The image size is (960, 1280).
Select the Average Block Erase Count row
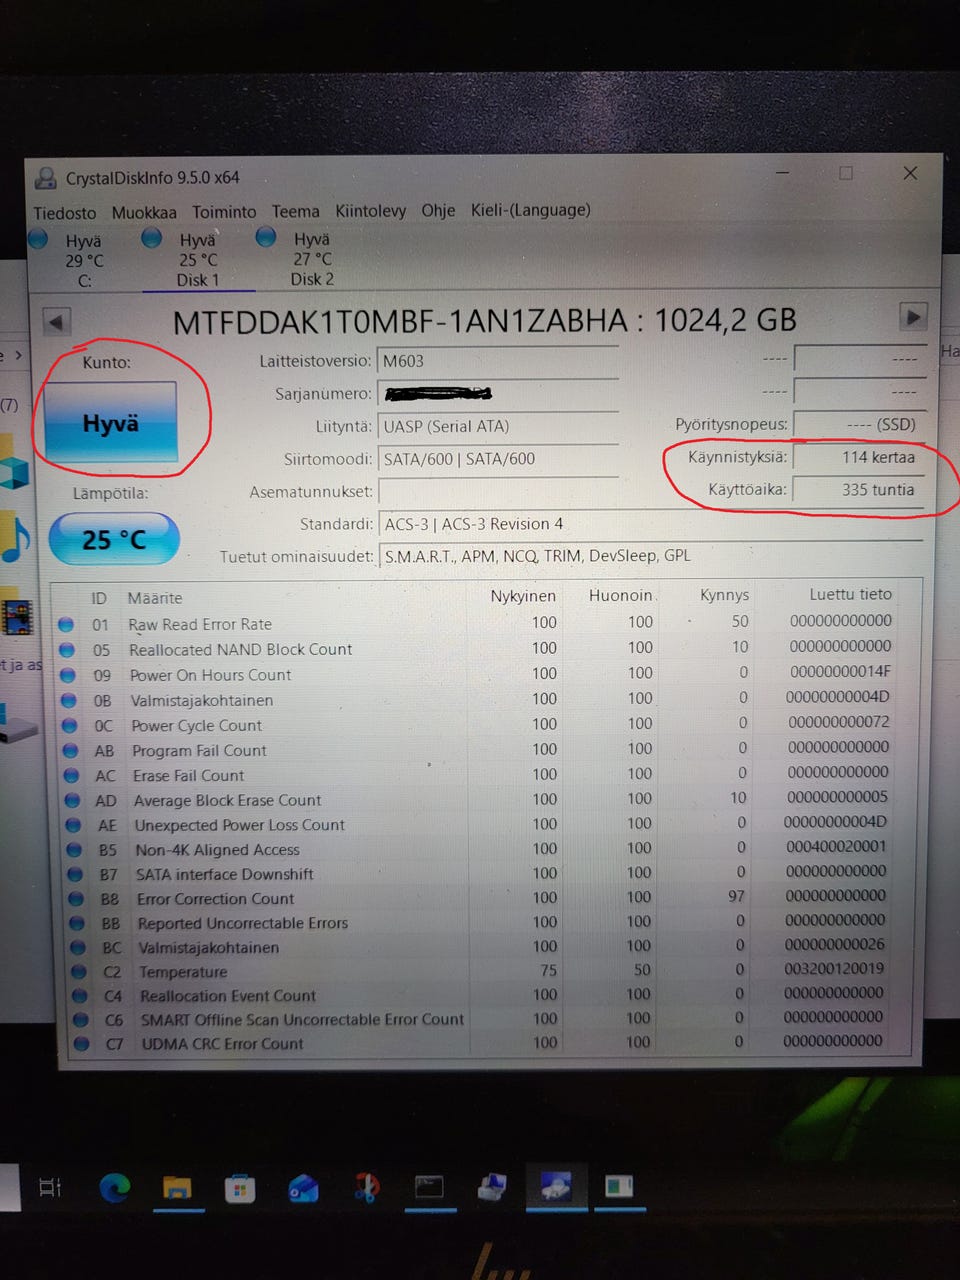pyautogui.click(x=485, y=799)
